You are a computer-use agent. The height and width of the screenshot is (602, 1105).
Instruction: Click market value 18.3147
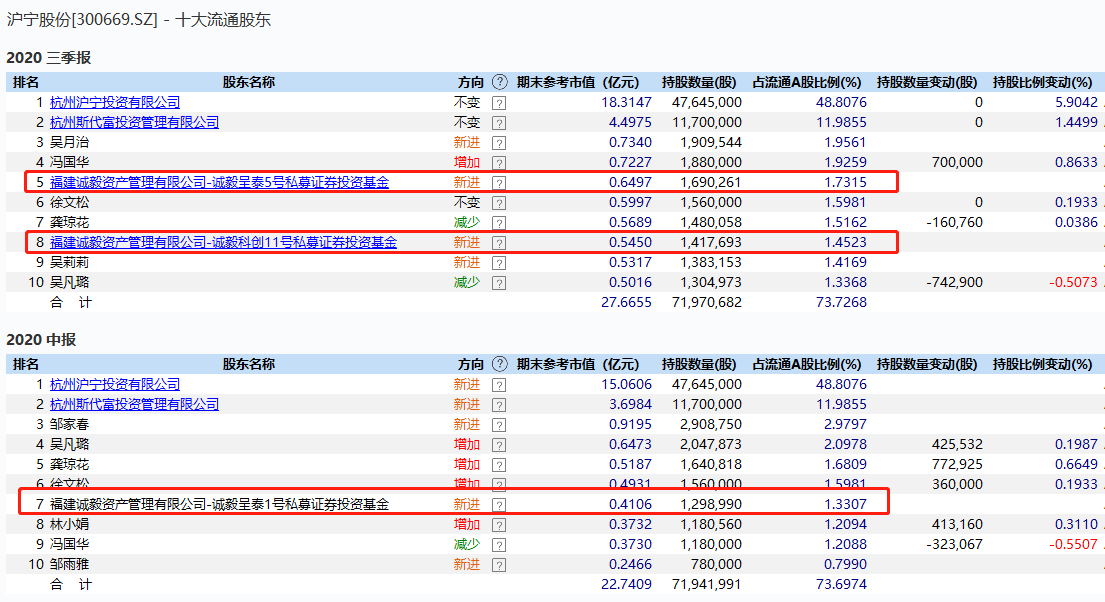[x=626, y=102]
